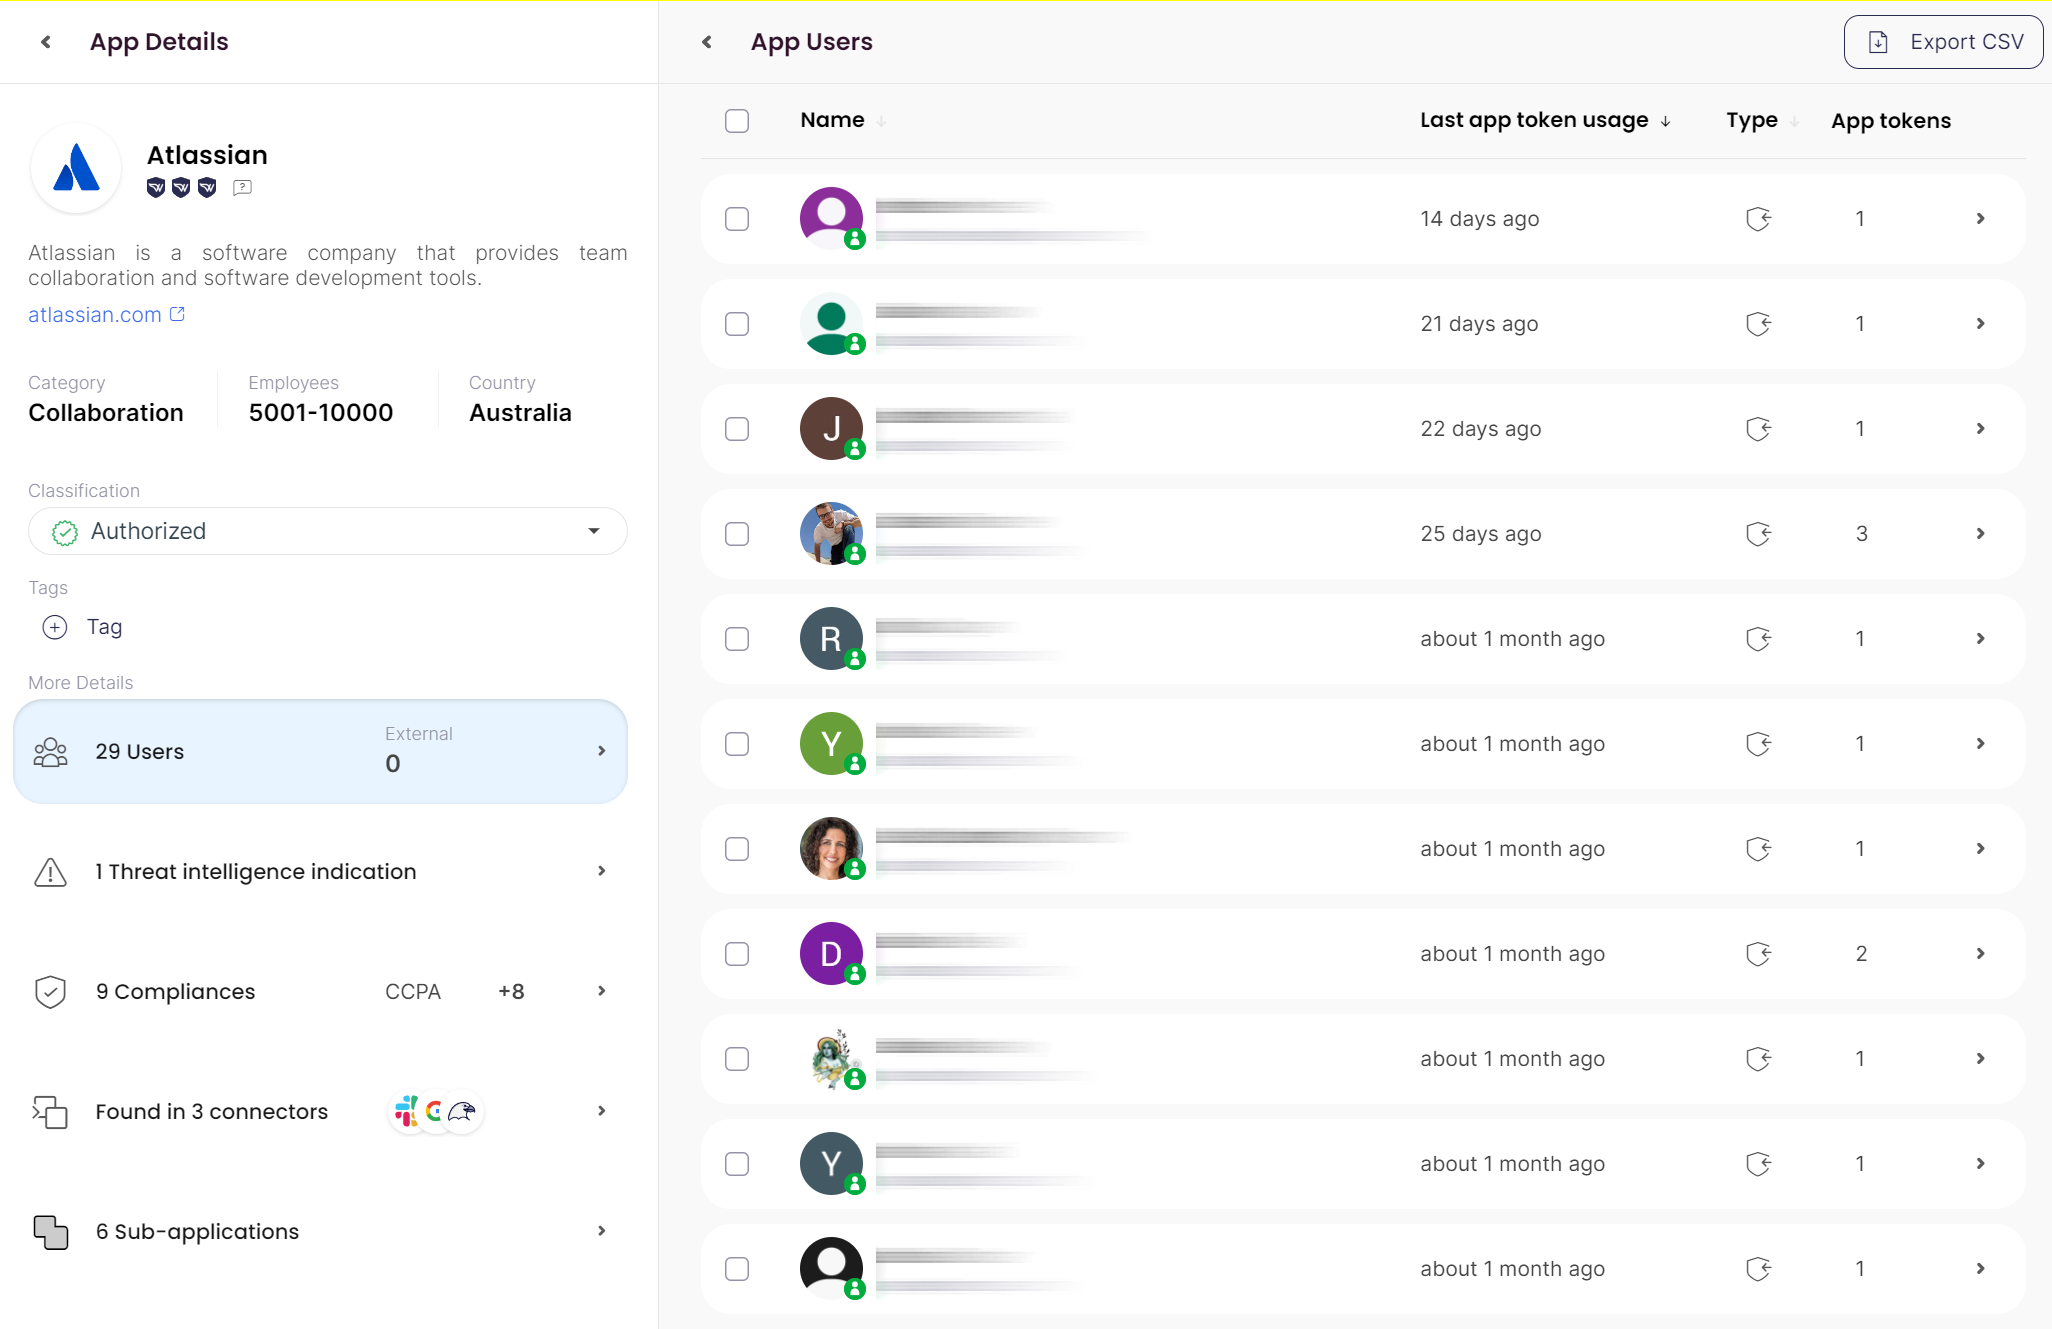Check the 25 days ago user row

pos(737,534)
